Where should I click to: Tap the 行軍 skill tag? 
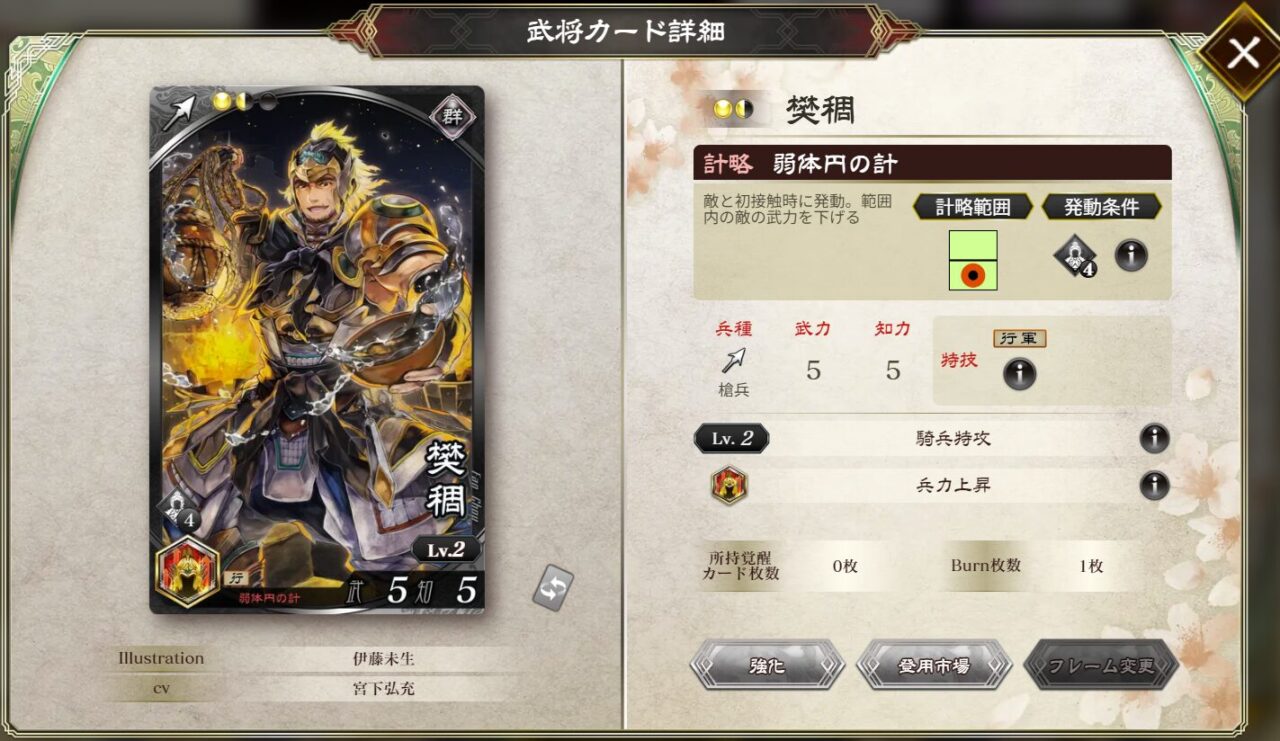1019,339
